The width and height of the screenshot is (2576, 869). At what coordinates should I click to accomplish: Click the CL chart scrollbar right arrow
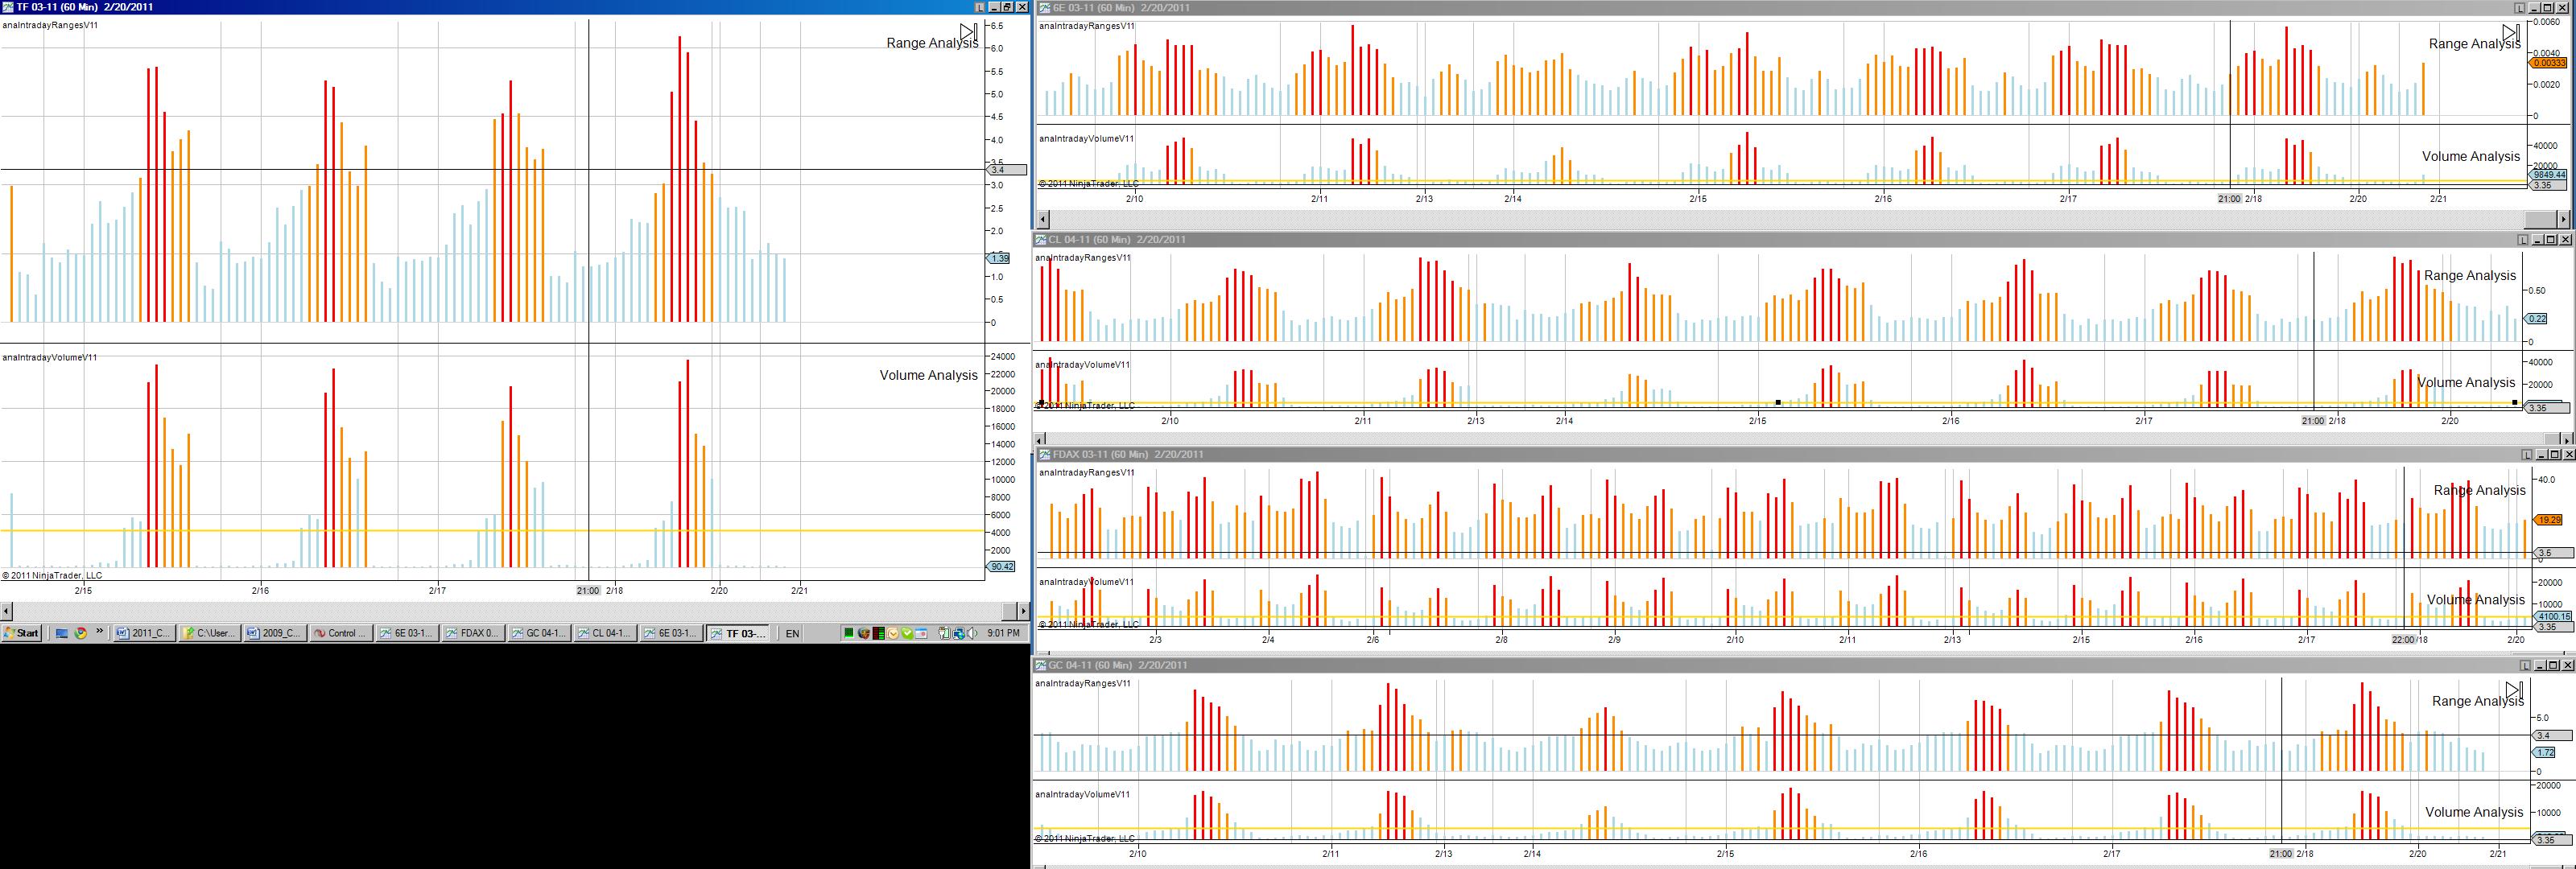(2567, 439)
